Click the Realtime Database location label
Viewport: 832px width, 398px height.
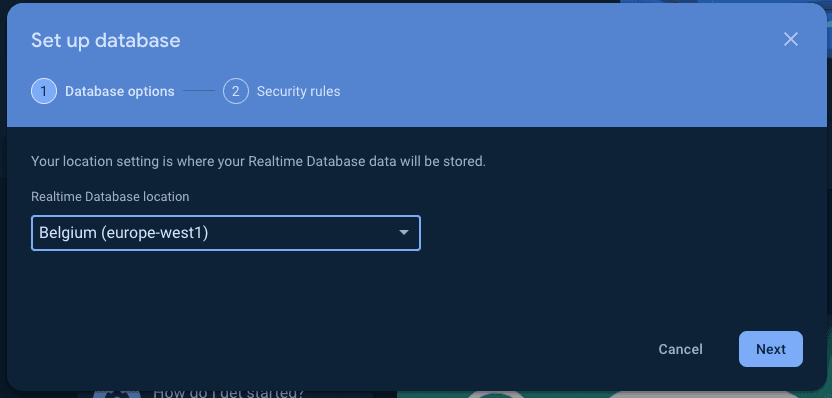click(x=110, y=197)
